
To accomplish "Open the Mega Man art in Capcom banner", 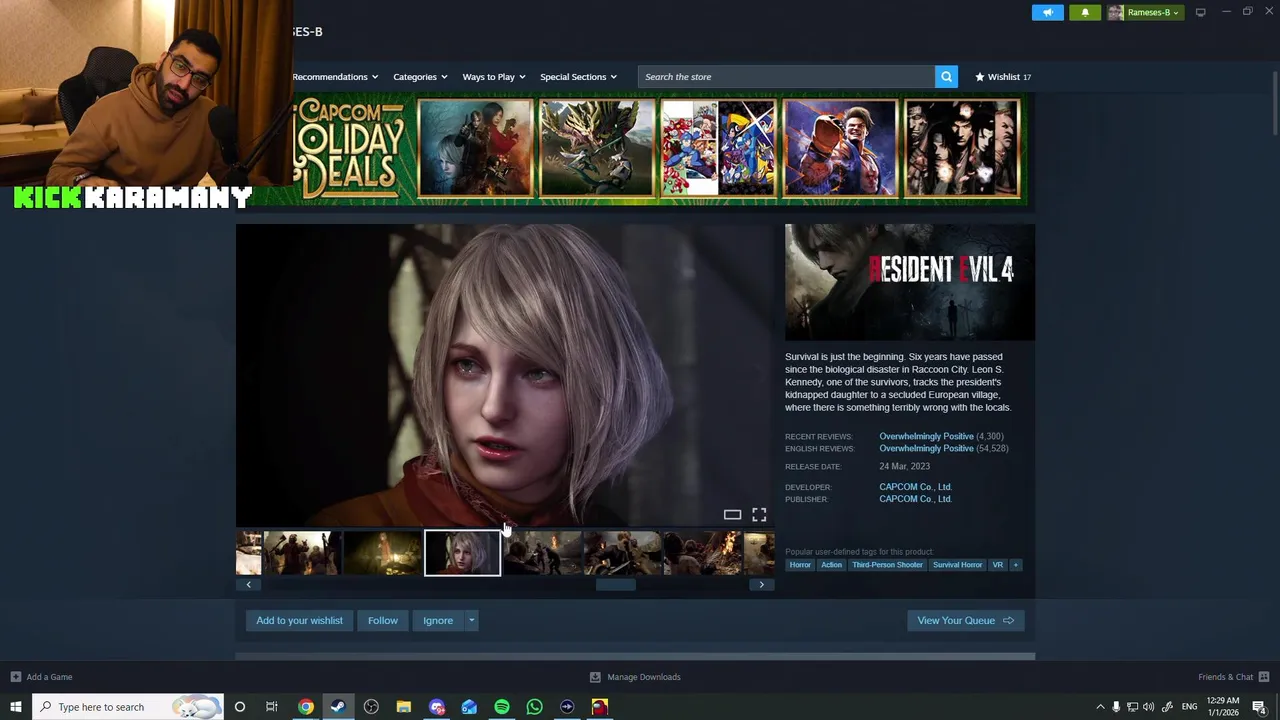I will coord(718,148).
